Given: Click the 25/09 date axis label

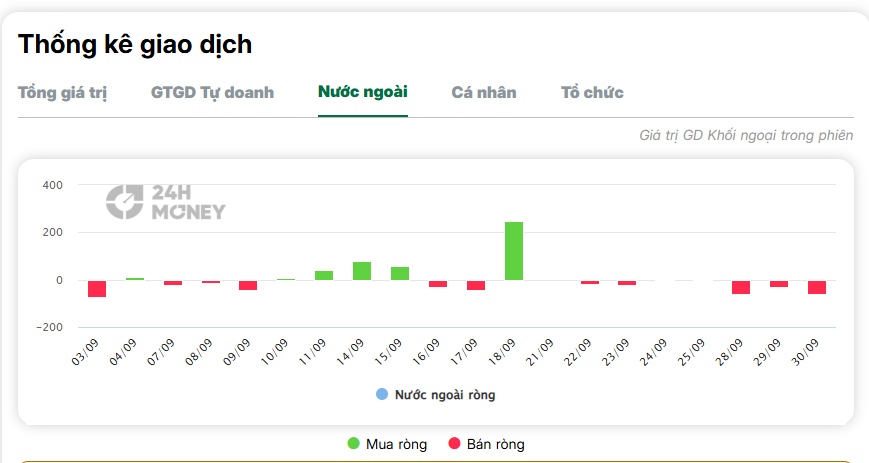Looking at the screenshot, I should coord(692,352).
